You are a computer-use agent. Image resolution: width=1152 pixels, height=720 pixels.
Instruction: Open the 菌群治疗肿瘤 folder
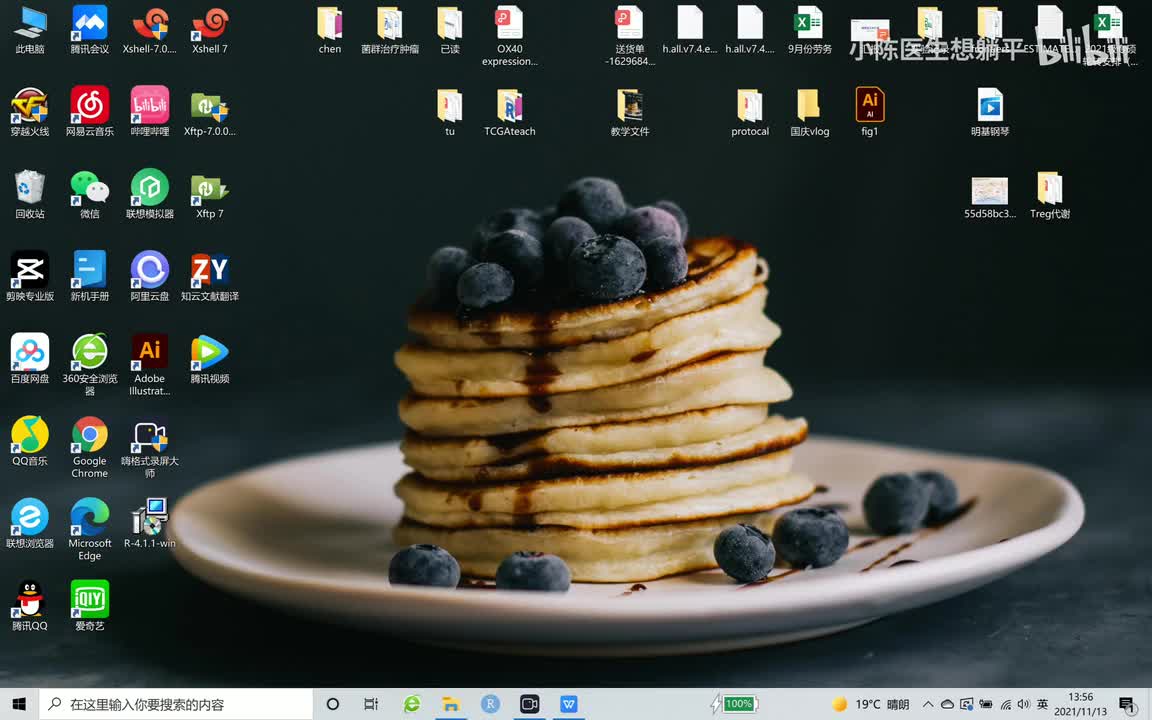coord(390,30)
